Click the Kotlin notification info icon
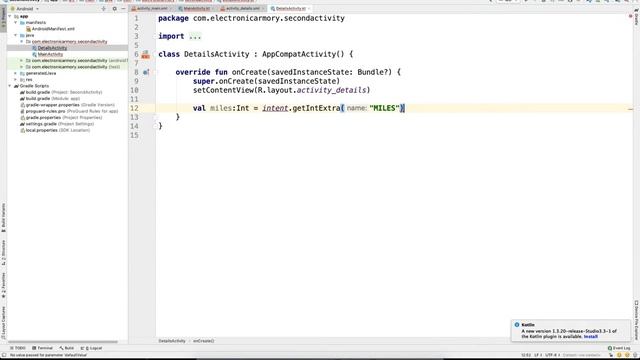Screen dimensions: 640x360 tap(517, 325)
